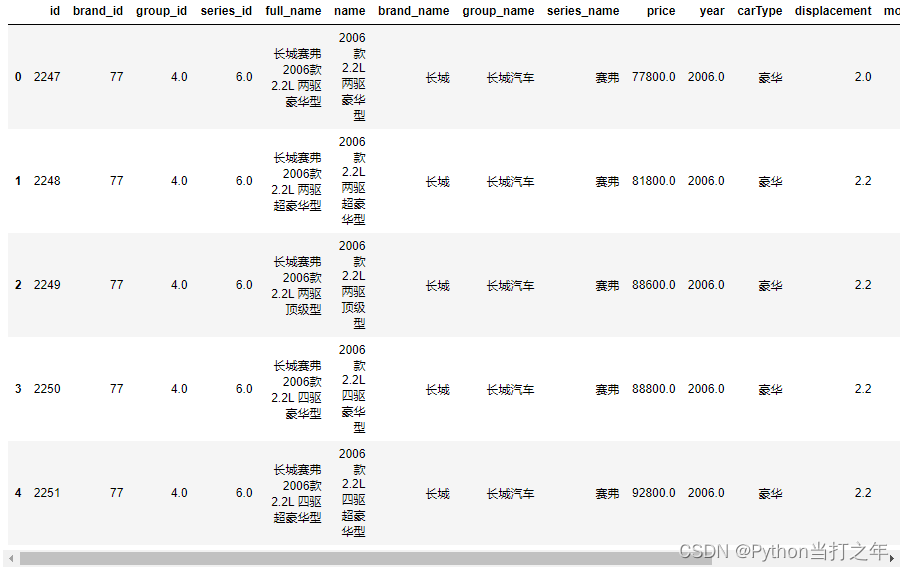
Task: Select id cell 2247
Action: tap(47, 77)
